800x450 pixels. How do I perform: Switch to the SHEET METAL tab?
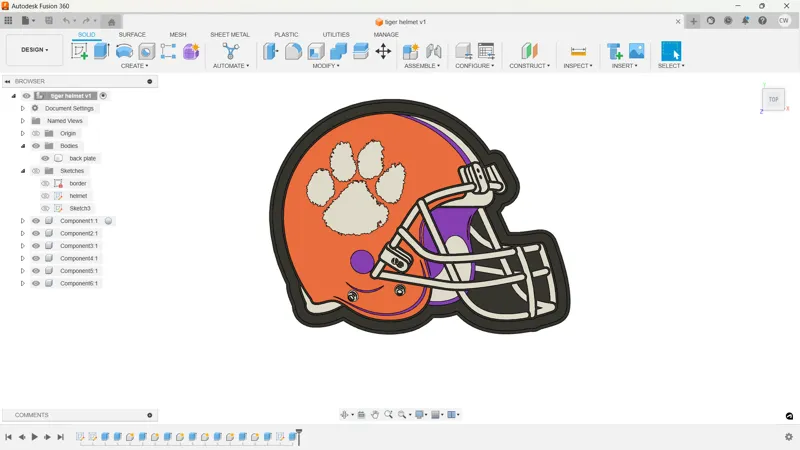coord(230,34)
